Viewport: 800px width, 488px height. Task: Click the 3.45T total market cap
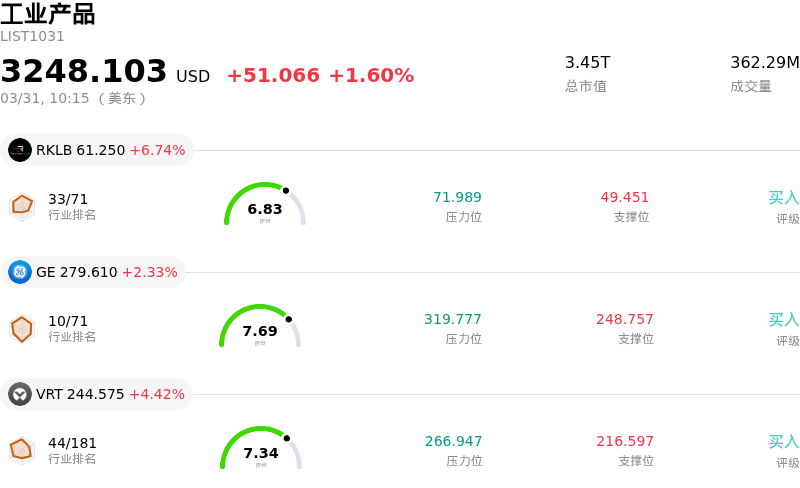587,63
